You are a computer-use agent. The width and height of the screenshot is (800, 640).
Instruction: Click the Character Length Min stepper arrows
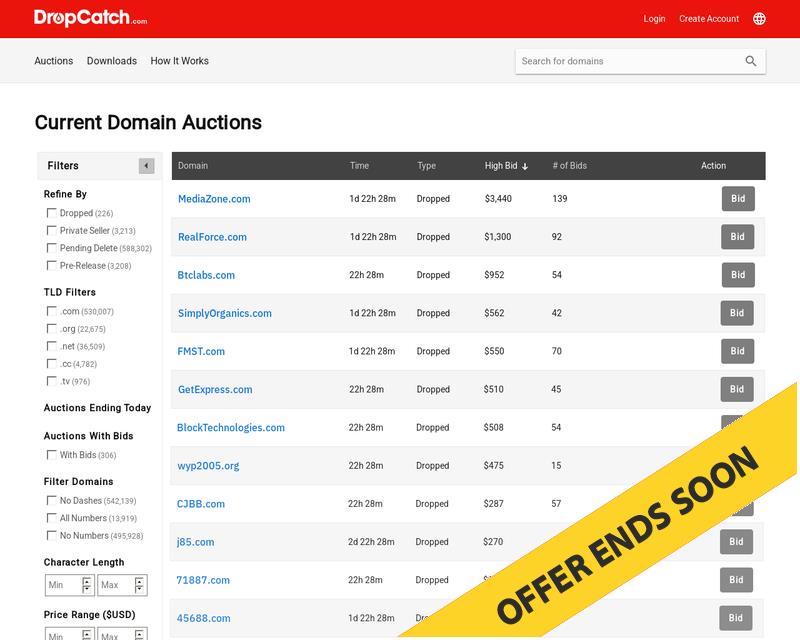[87, 585]
